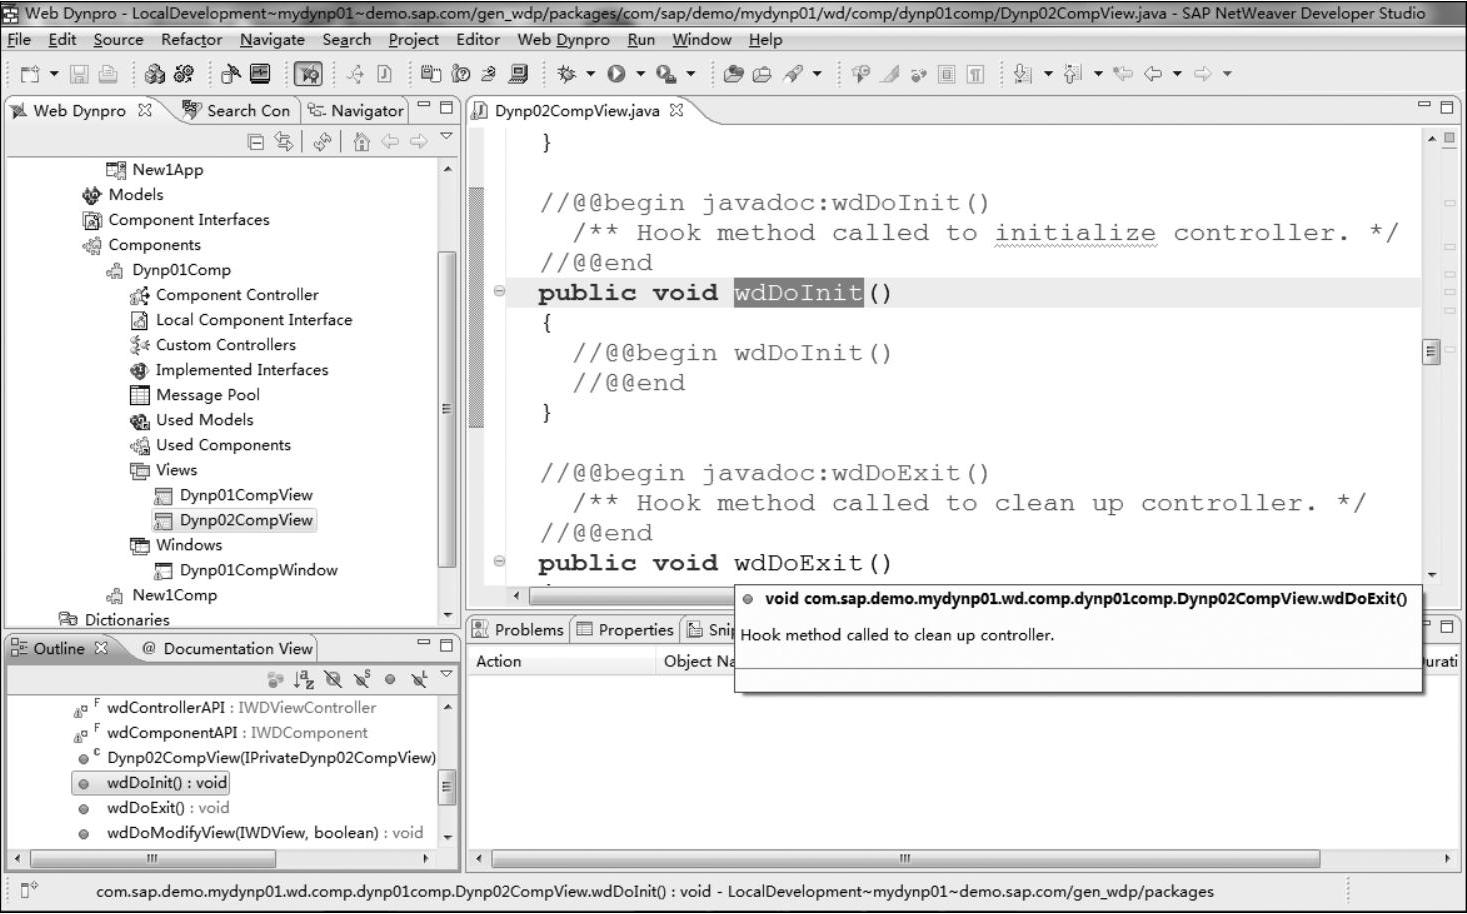Click the stacked boxes icon in main toolbar
This screenshot has height=914, width=1467.
(x=154, y=74)
